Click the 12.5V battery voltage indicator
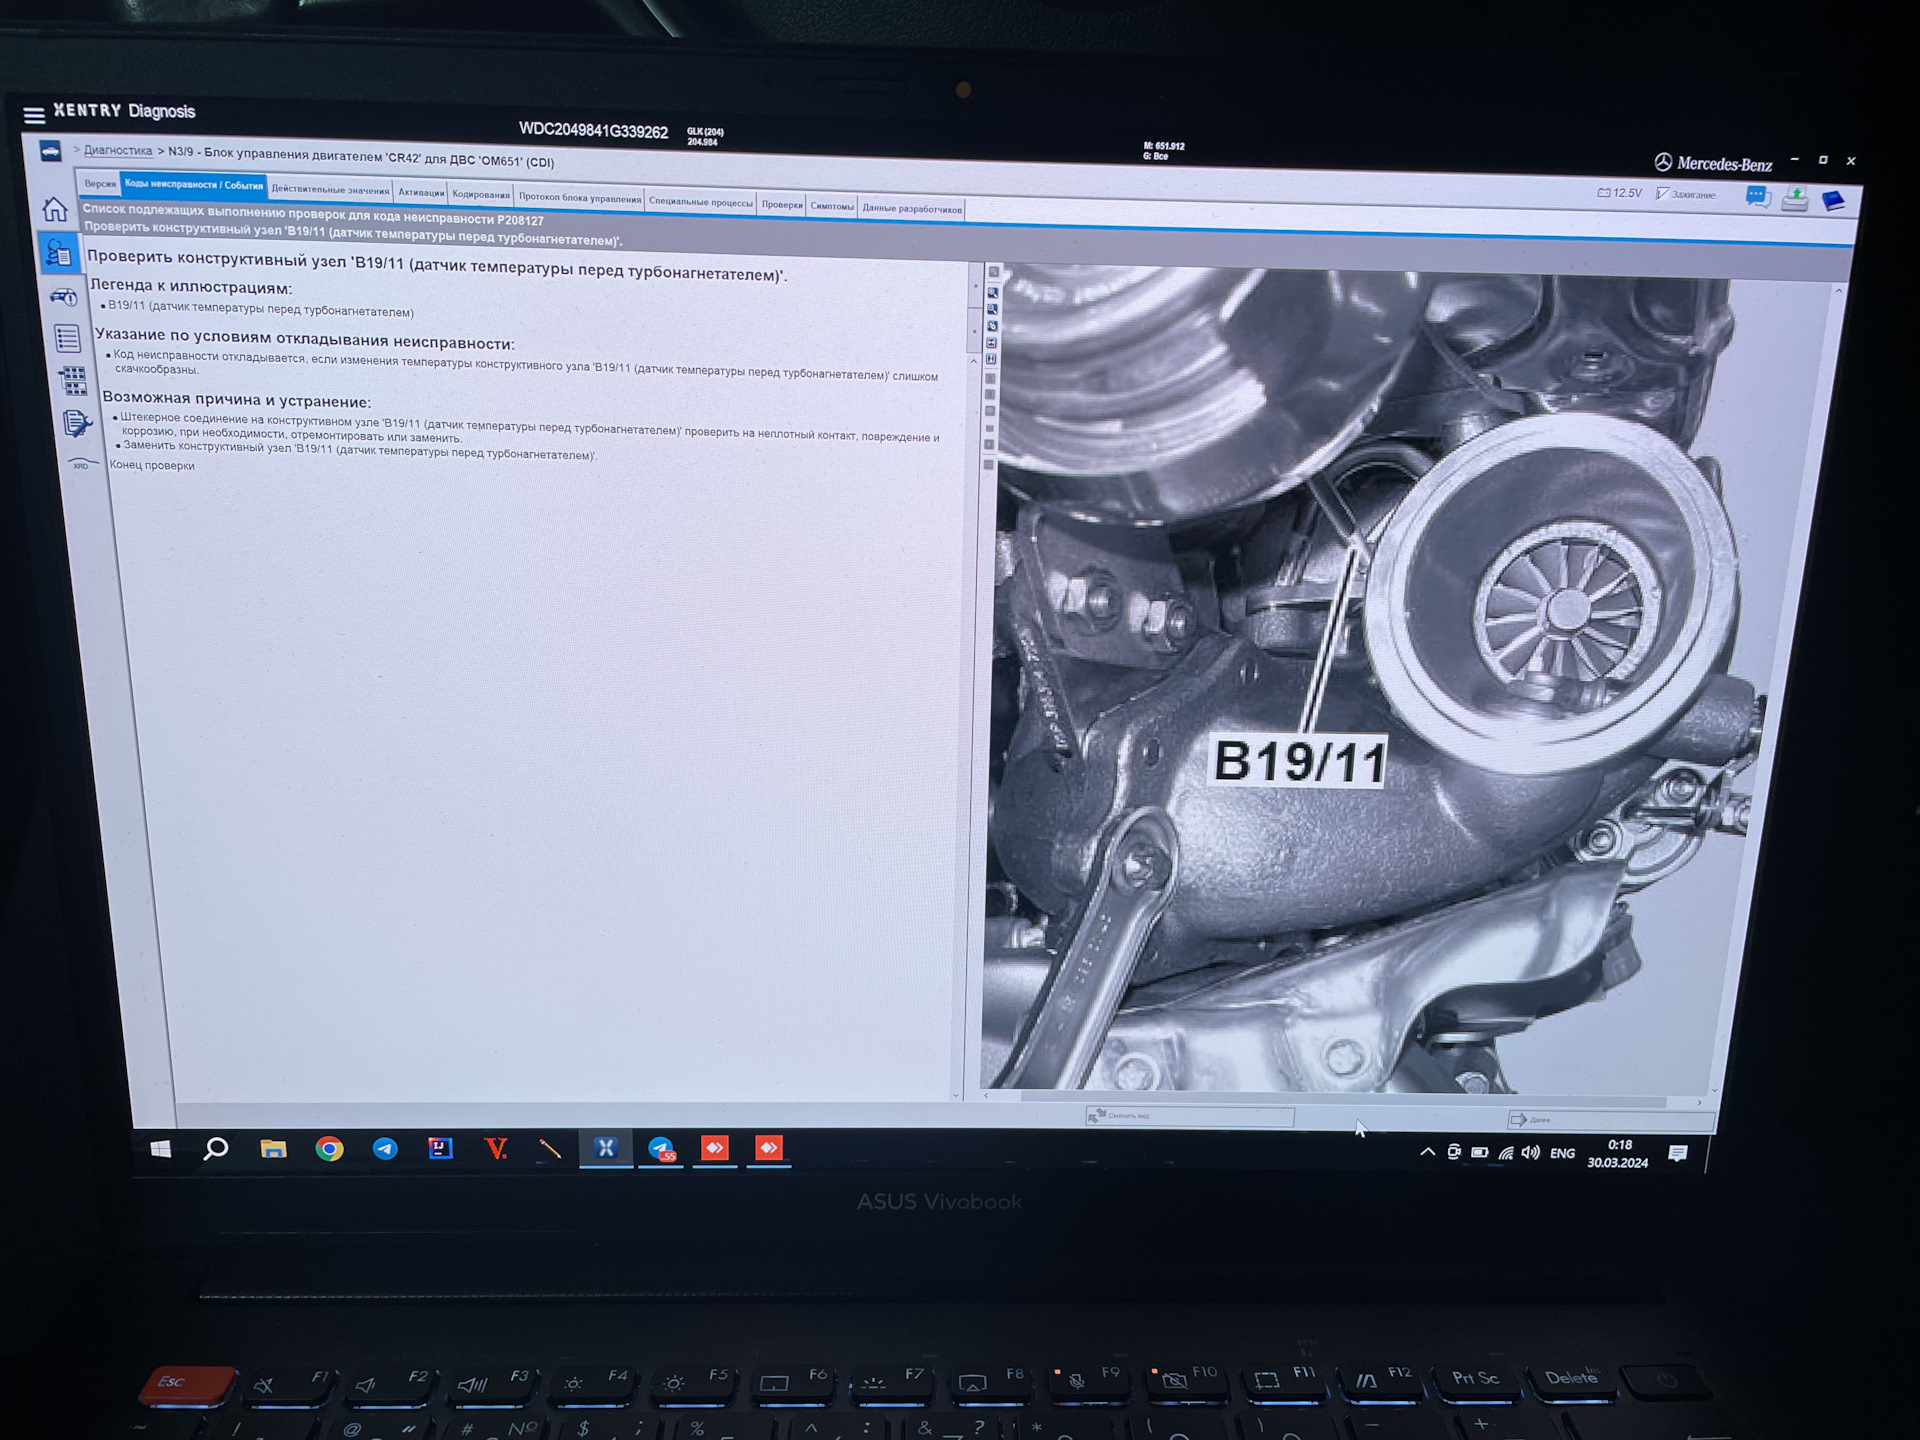The height and width of the screenshot is (1440, 1920). [x=1620, y=193]
